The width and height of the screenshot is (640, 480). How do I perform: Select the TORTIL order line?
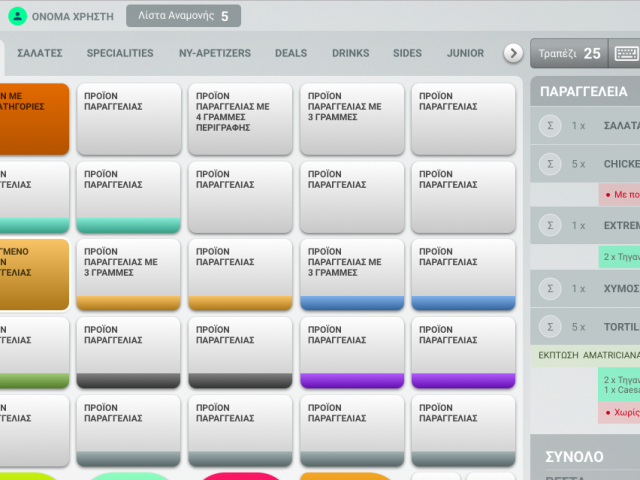click(585, 327)
